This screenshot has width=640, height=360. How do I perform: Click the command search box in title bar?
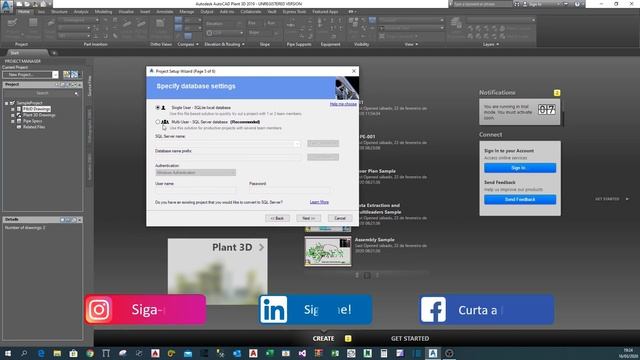[481, 4]
